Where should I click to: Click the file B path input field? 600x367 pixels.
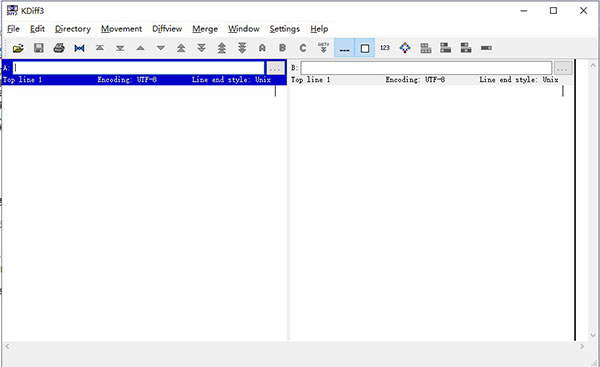pyautogui.click(x=426, y=68)
